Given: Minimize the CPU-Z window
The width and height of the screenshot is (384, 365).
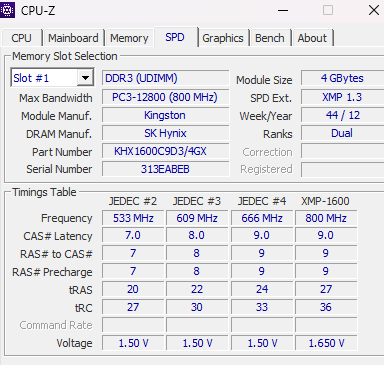Looking at the screenshot, I should tap(283, 10).
